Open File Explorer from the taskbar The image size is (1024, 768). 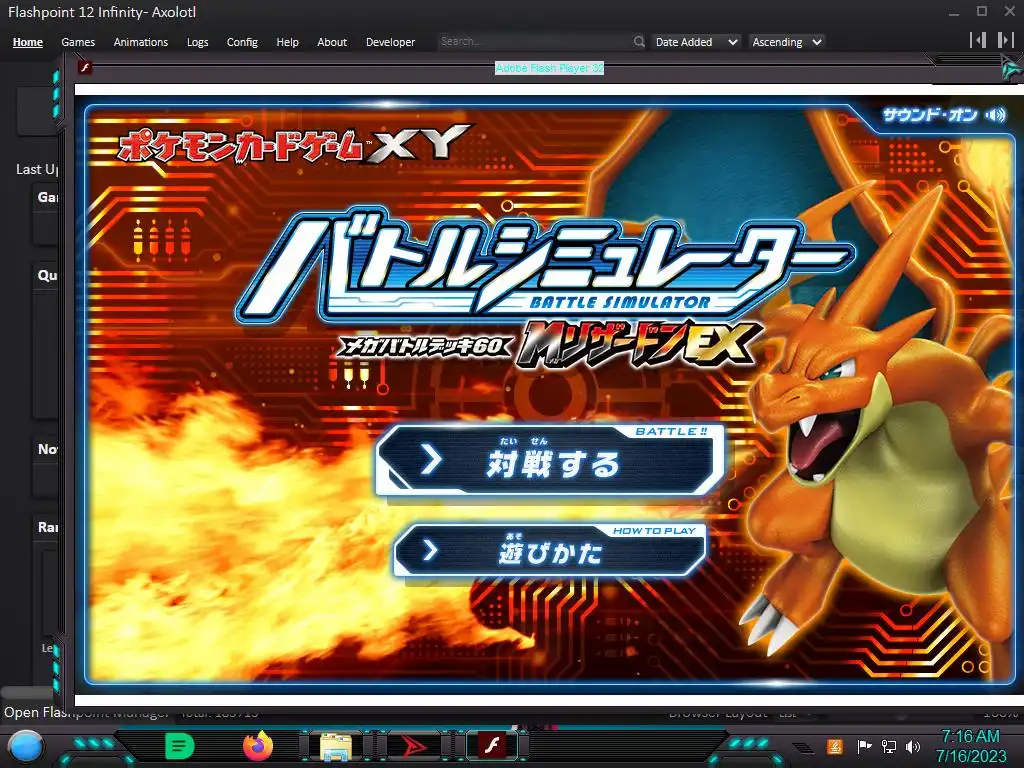(336, 747)
